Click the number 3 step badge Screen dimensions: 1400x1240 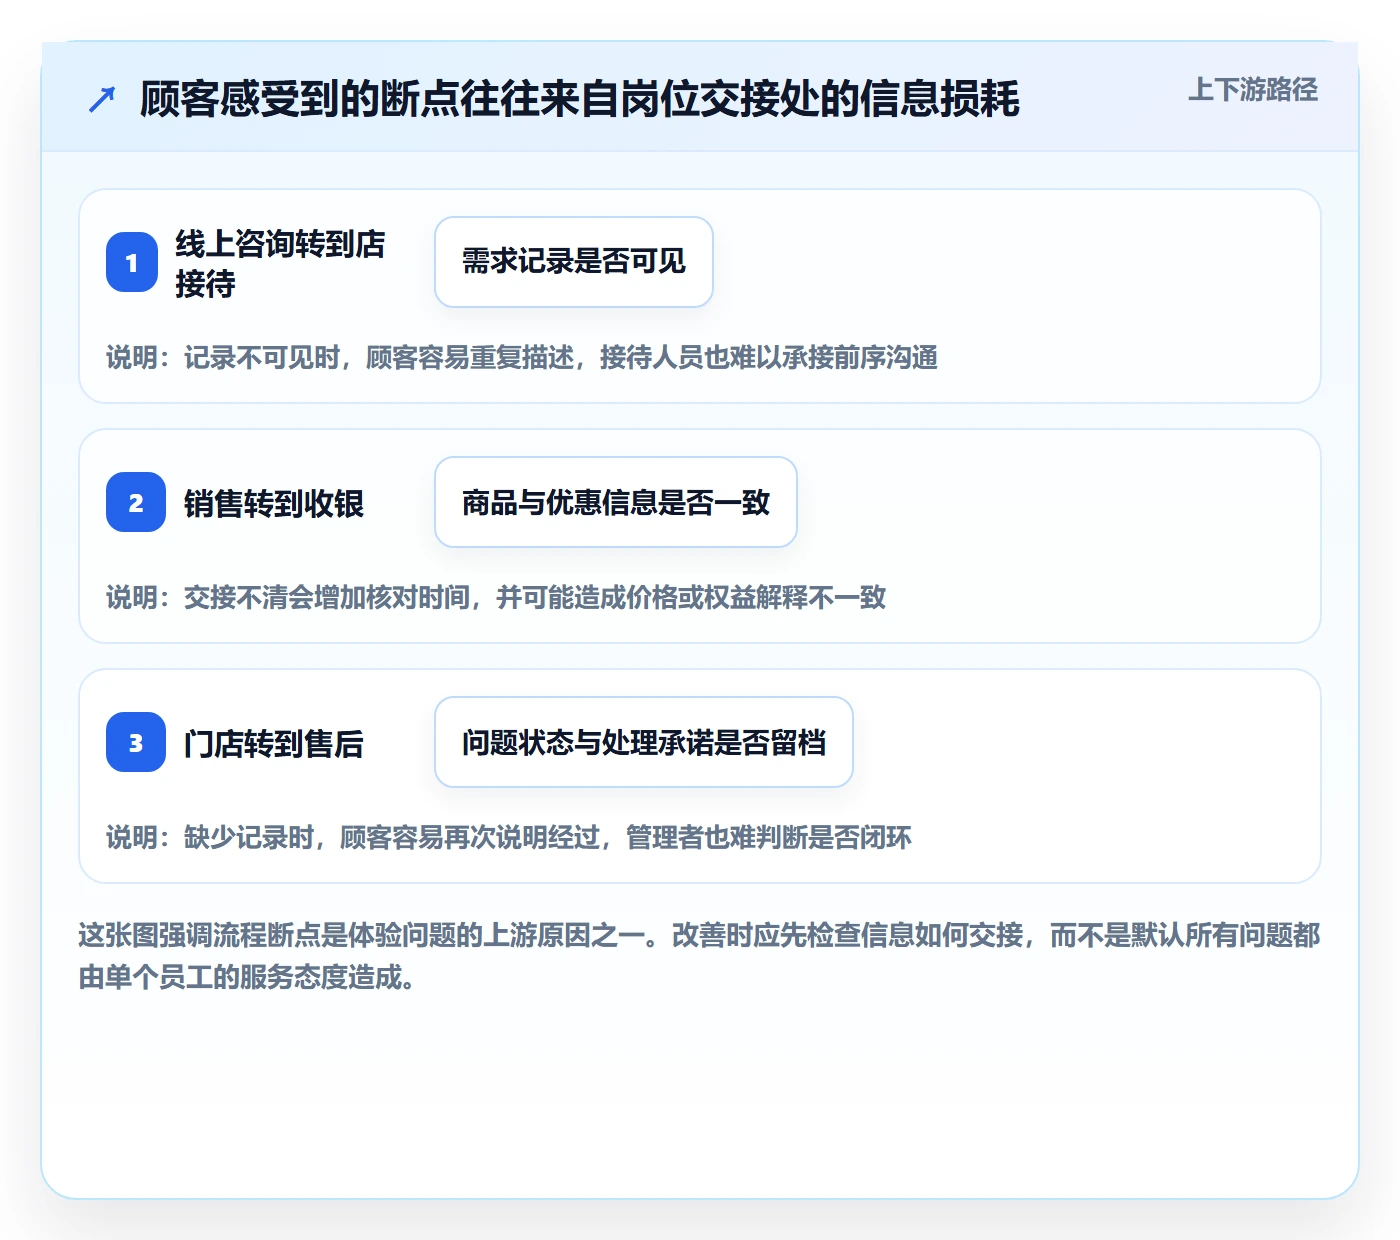click(136, 742)
